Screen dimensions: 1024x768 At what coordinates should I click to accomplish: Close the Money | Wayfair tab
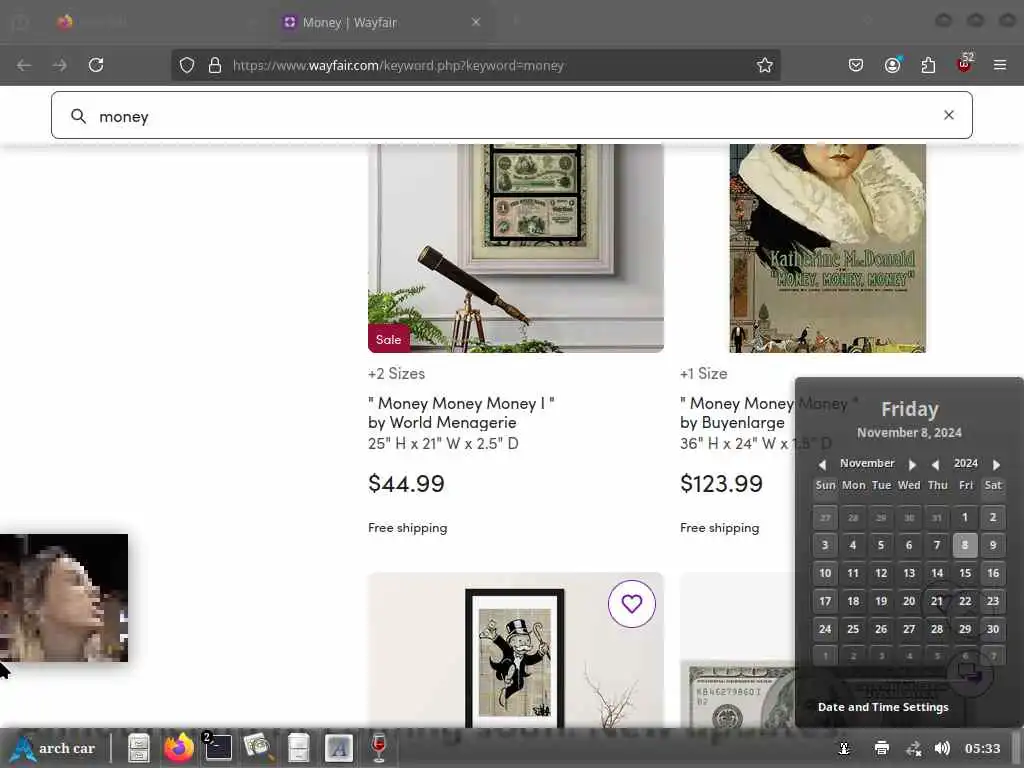click(476, 22)
